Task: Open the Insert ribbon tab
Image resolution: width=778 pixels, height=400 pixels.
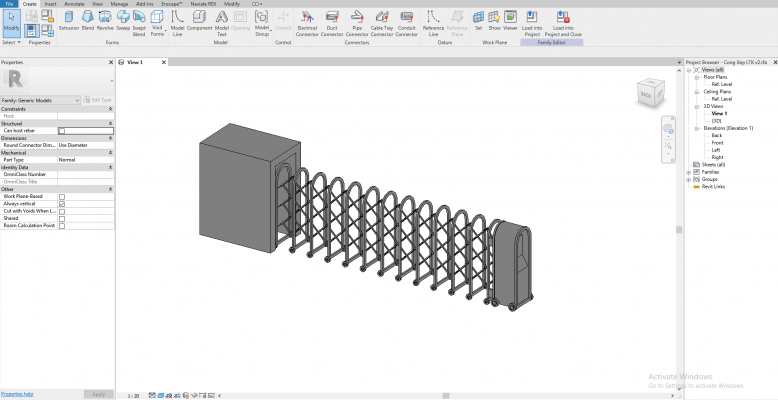Action: click(x=50, y=4)
